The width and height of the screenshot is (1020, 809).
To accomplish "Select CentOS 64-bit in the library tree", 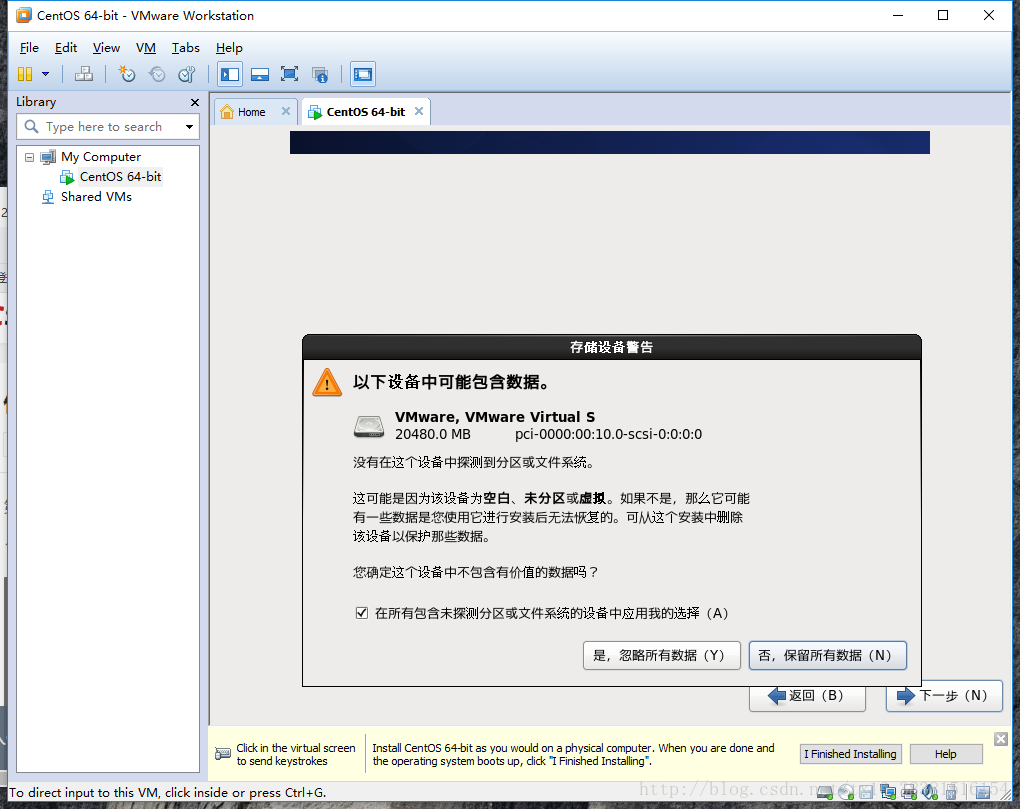I will point(120,177).
